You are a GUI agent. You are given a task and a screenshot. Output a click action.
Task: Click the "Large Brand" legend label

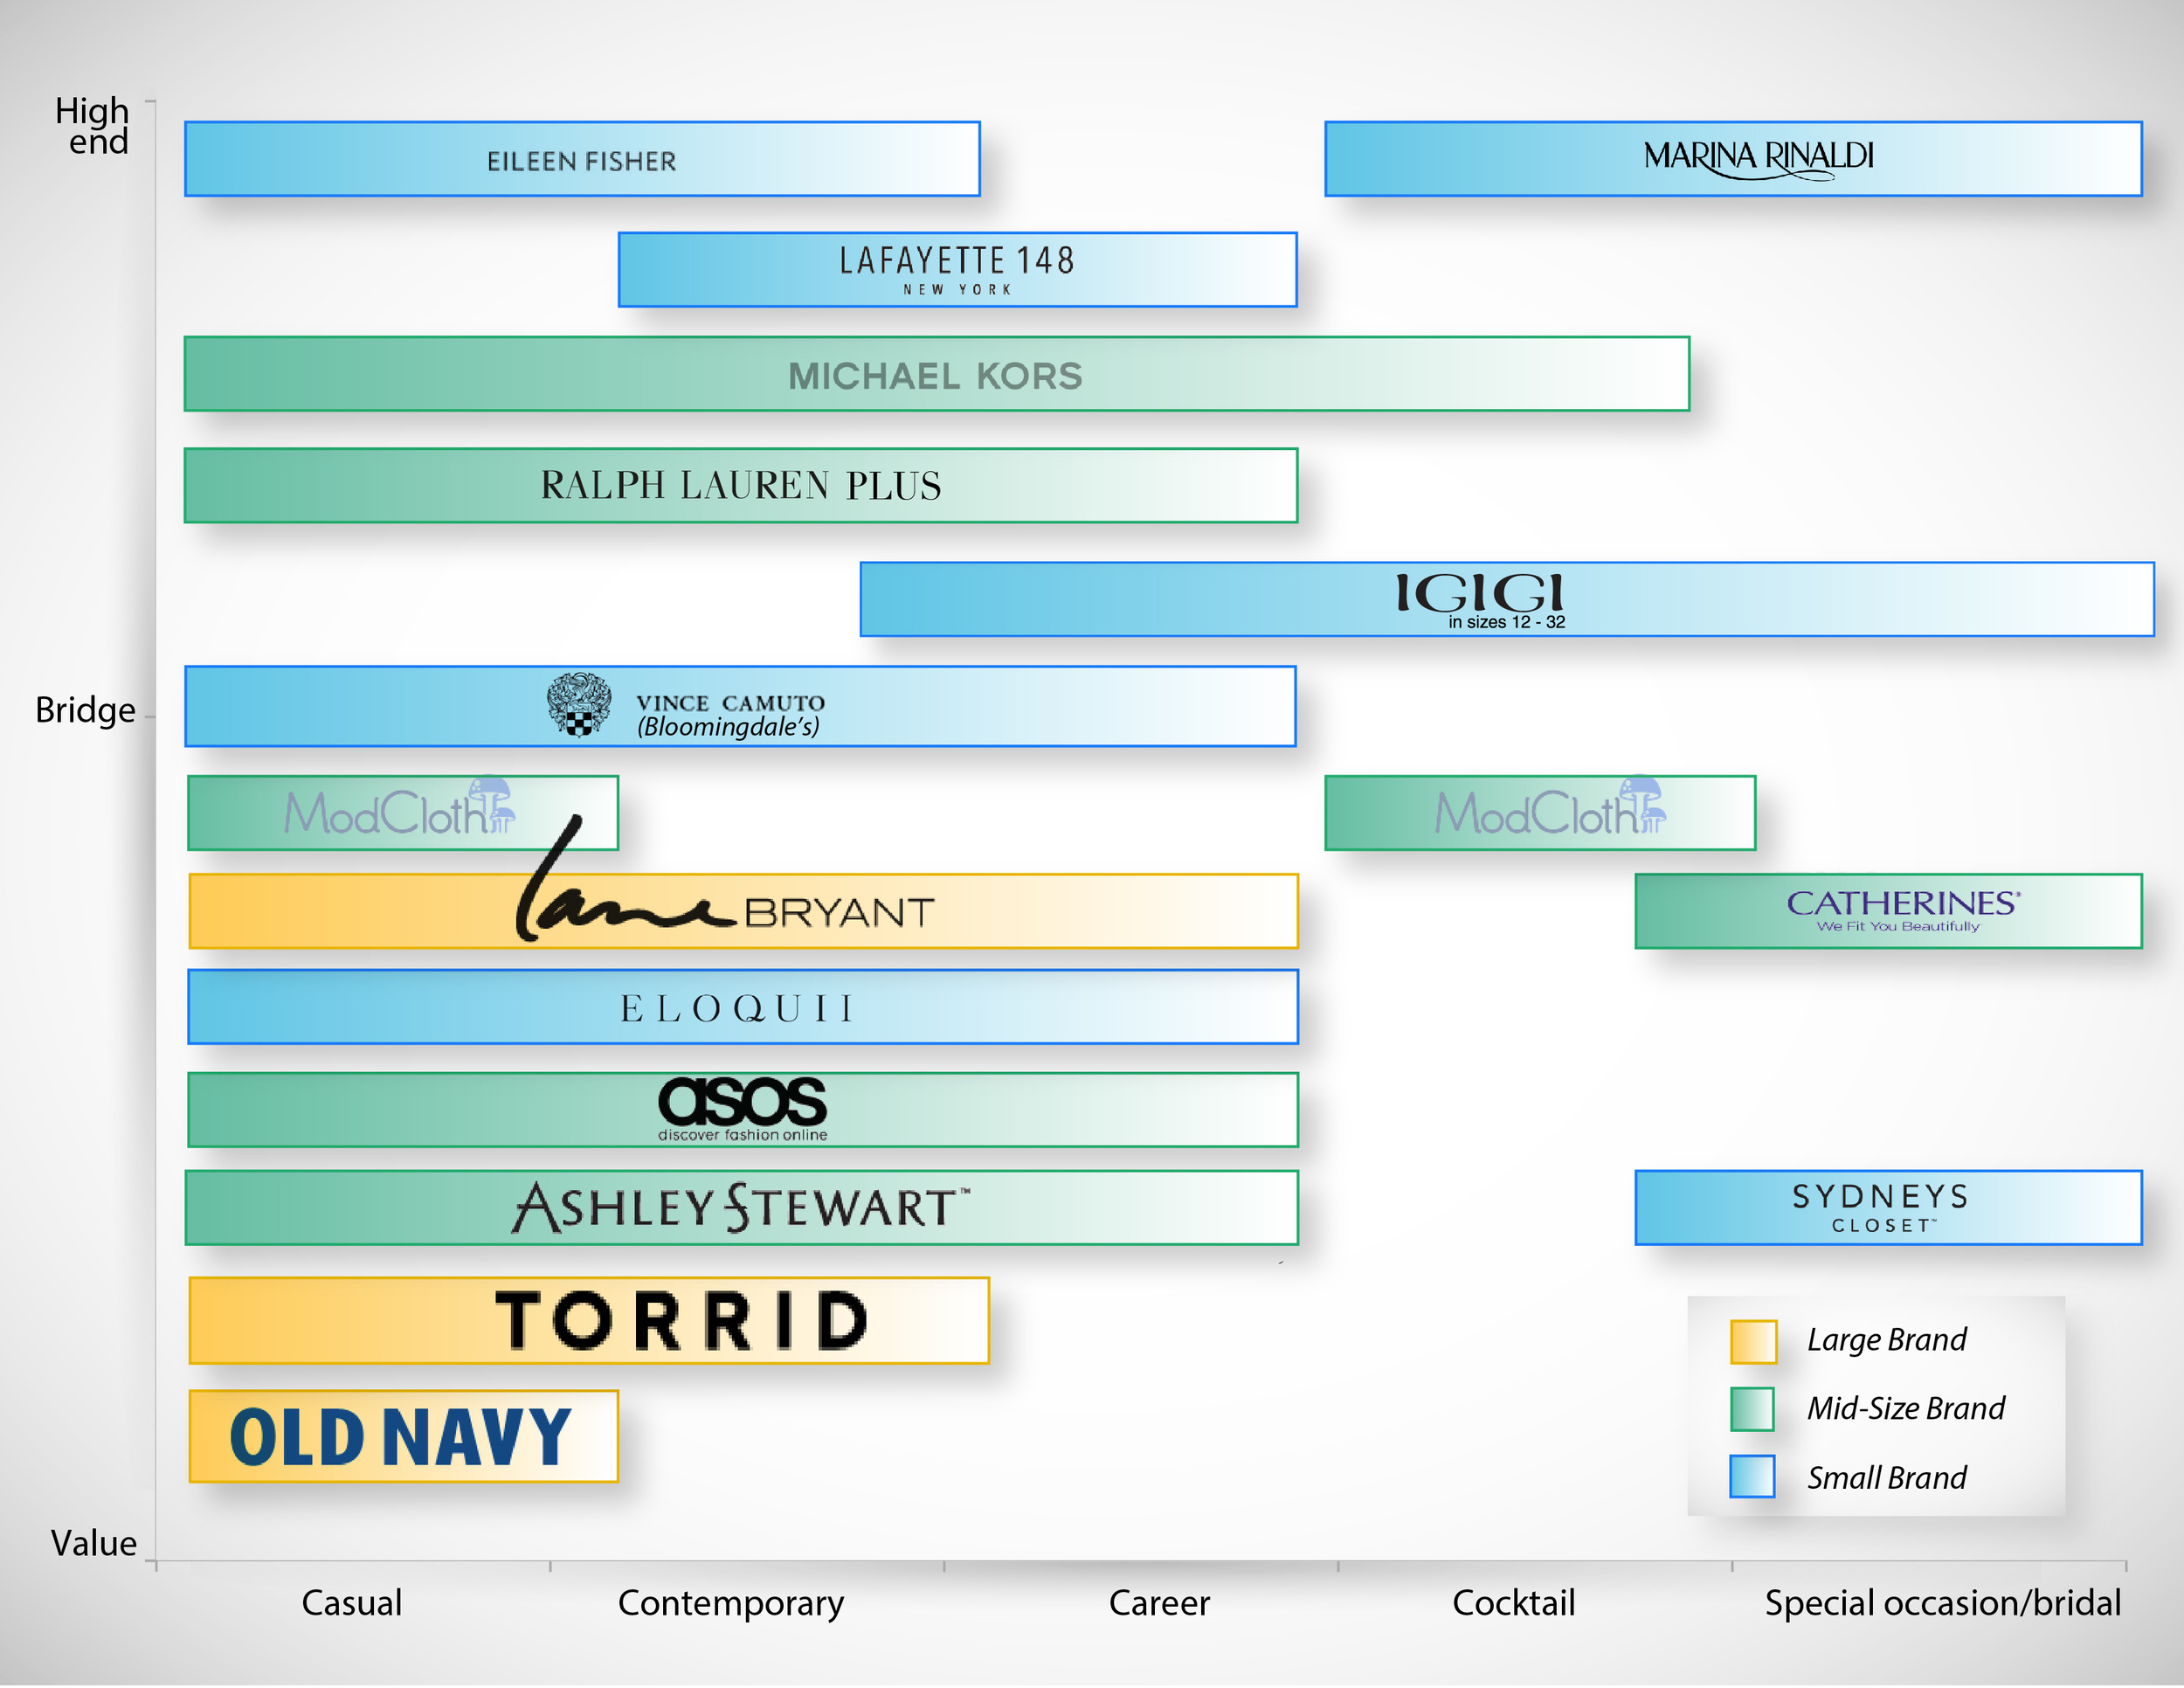[1886, 1340]
